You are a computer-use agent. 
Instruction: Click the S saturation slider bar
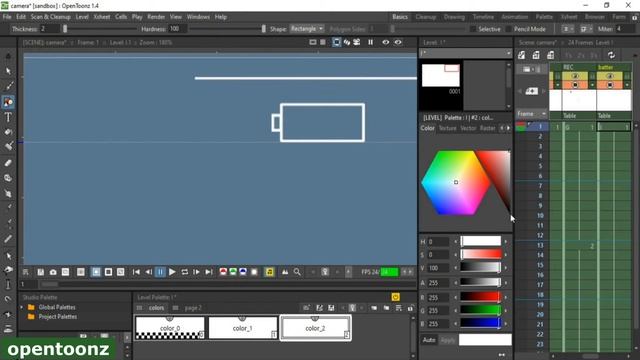pyautogui.click(x=481, y=254)
